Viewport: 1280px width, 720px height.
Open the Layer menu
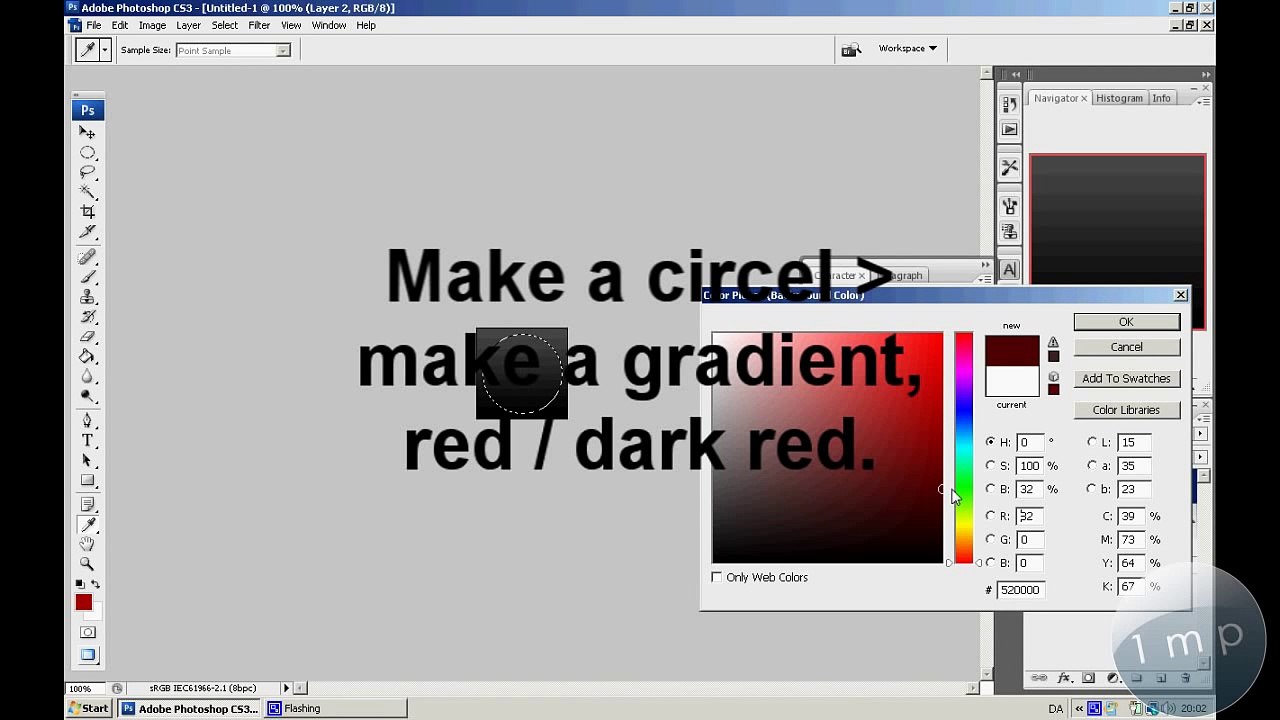188,25
